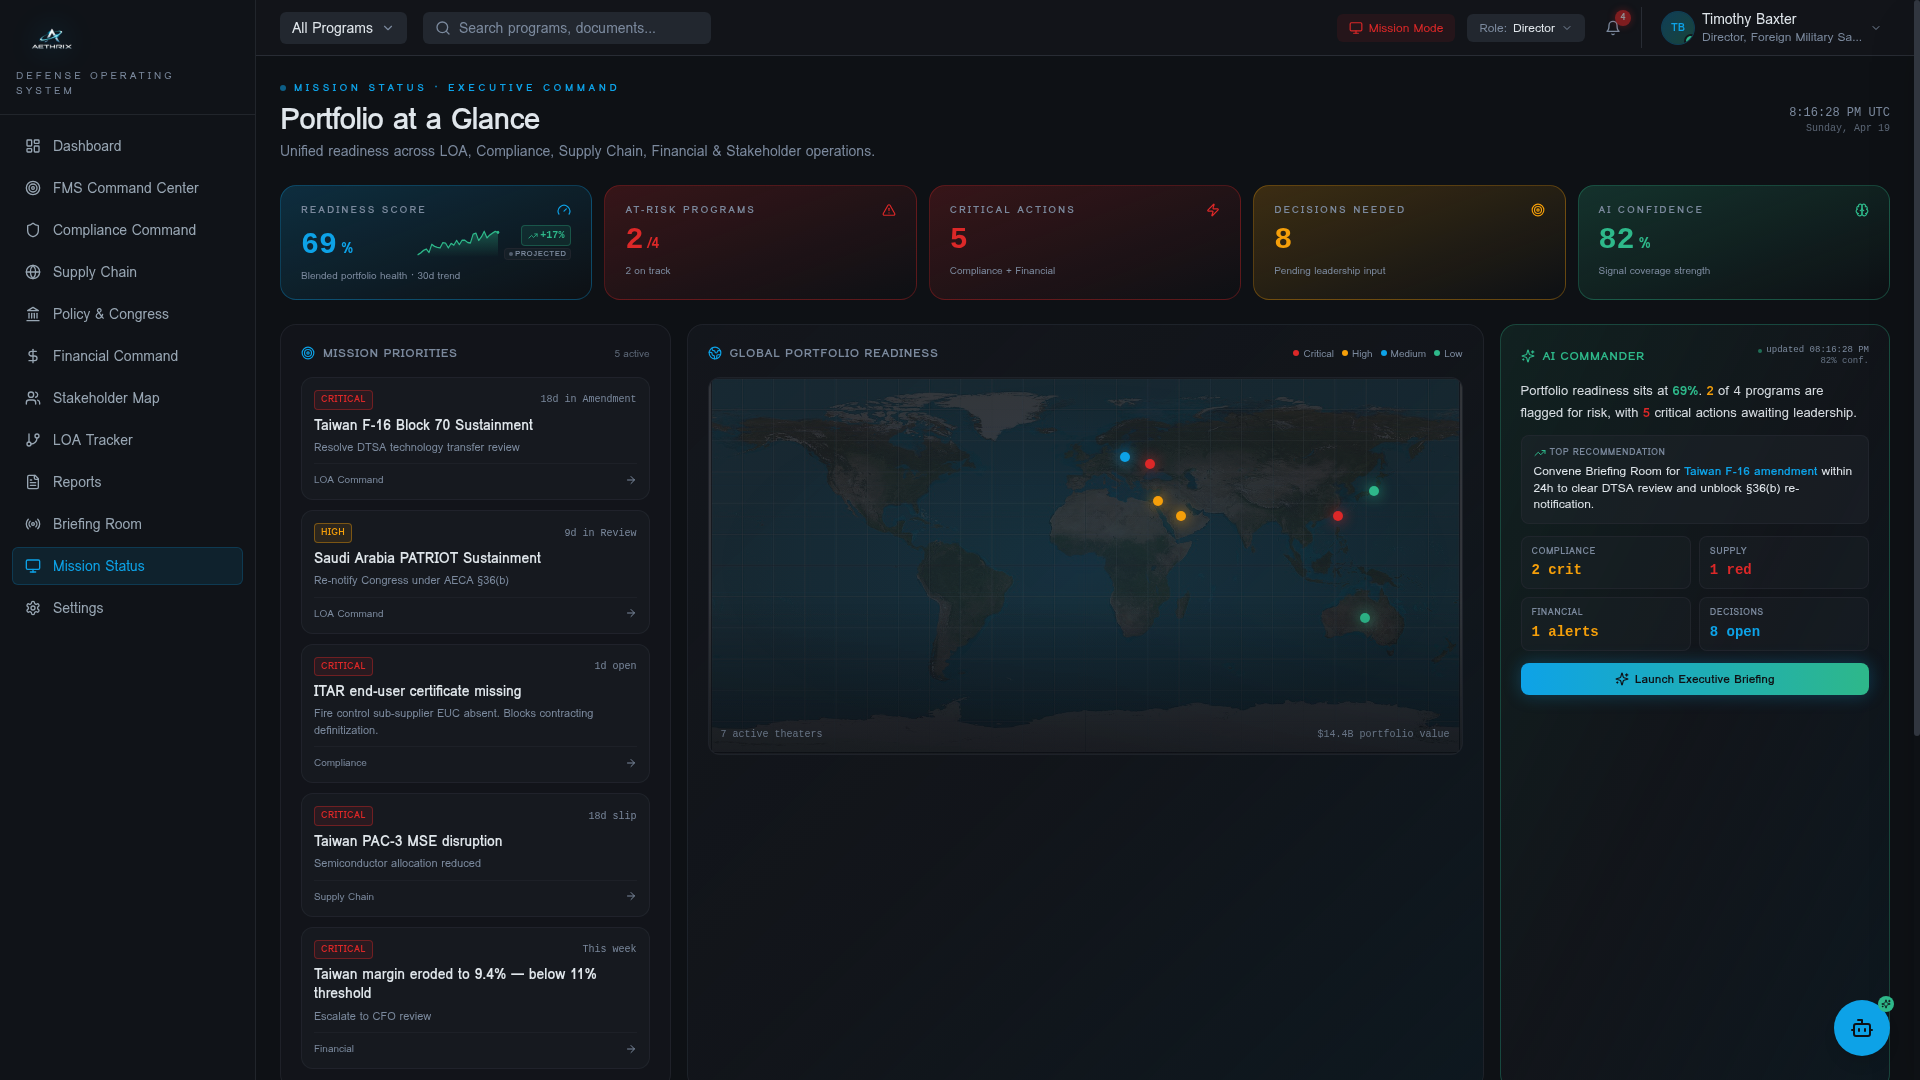The width and height of the screenshot is (1920, 1080).
Task: Click the "5 active" priorities count
Action: pos(631,354)
